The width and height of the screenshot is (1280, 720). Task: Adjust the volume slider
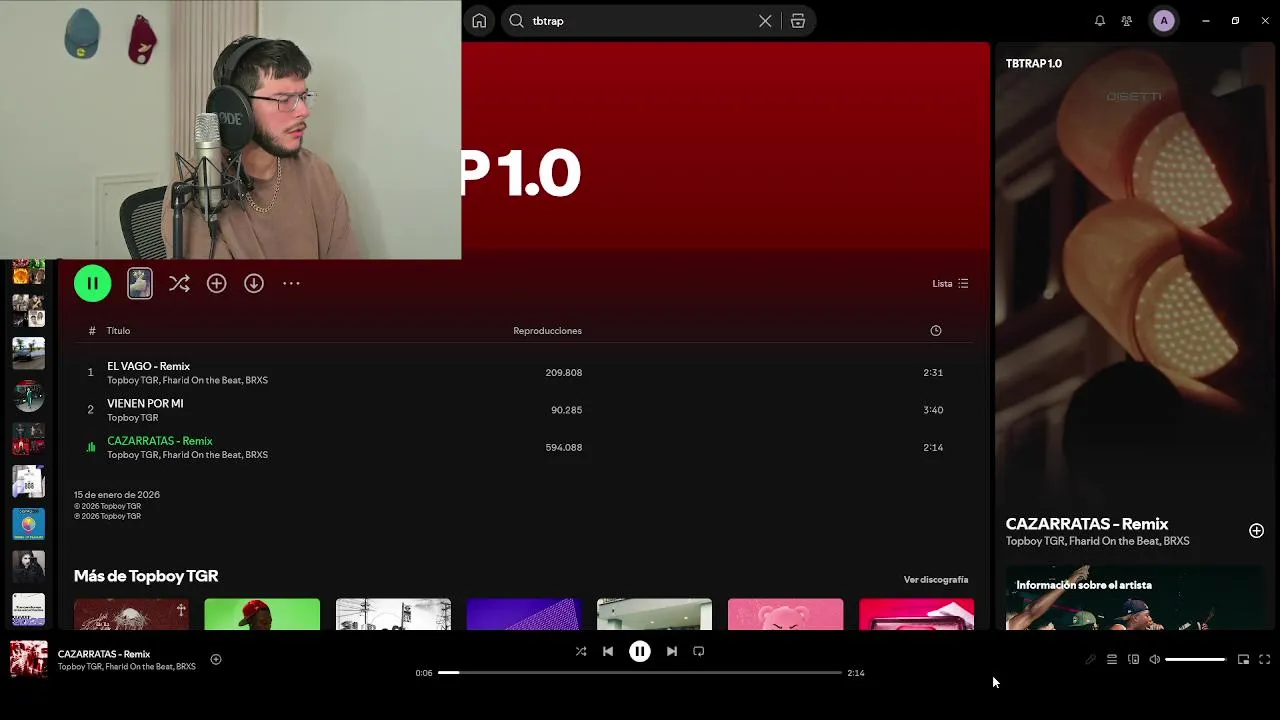1195,660
